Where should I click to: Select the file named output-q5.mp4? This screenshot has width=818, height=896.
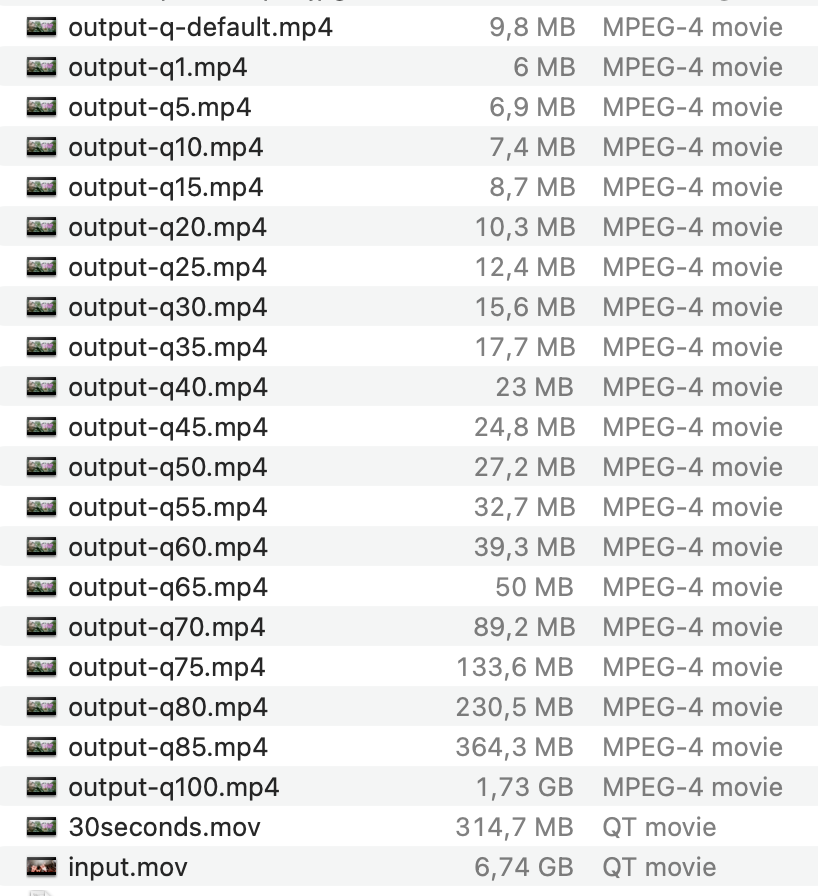pyautogui.click(x=159, y=107)
